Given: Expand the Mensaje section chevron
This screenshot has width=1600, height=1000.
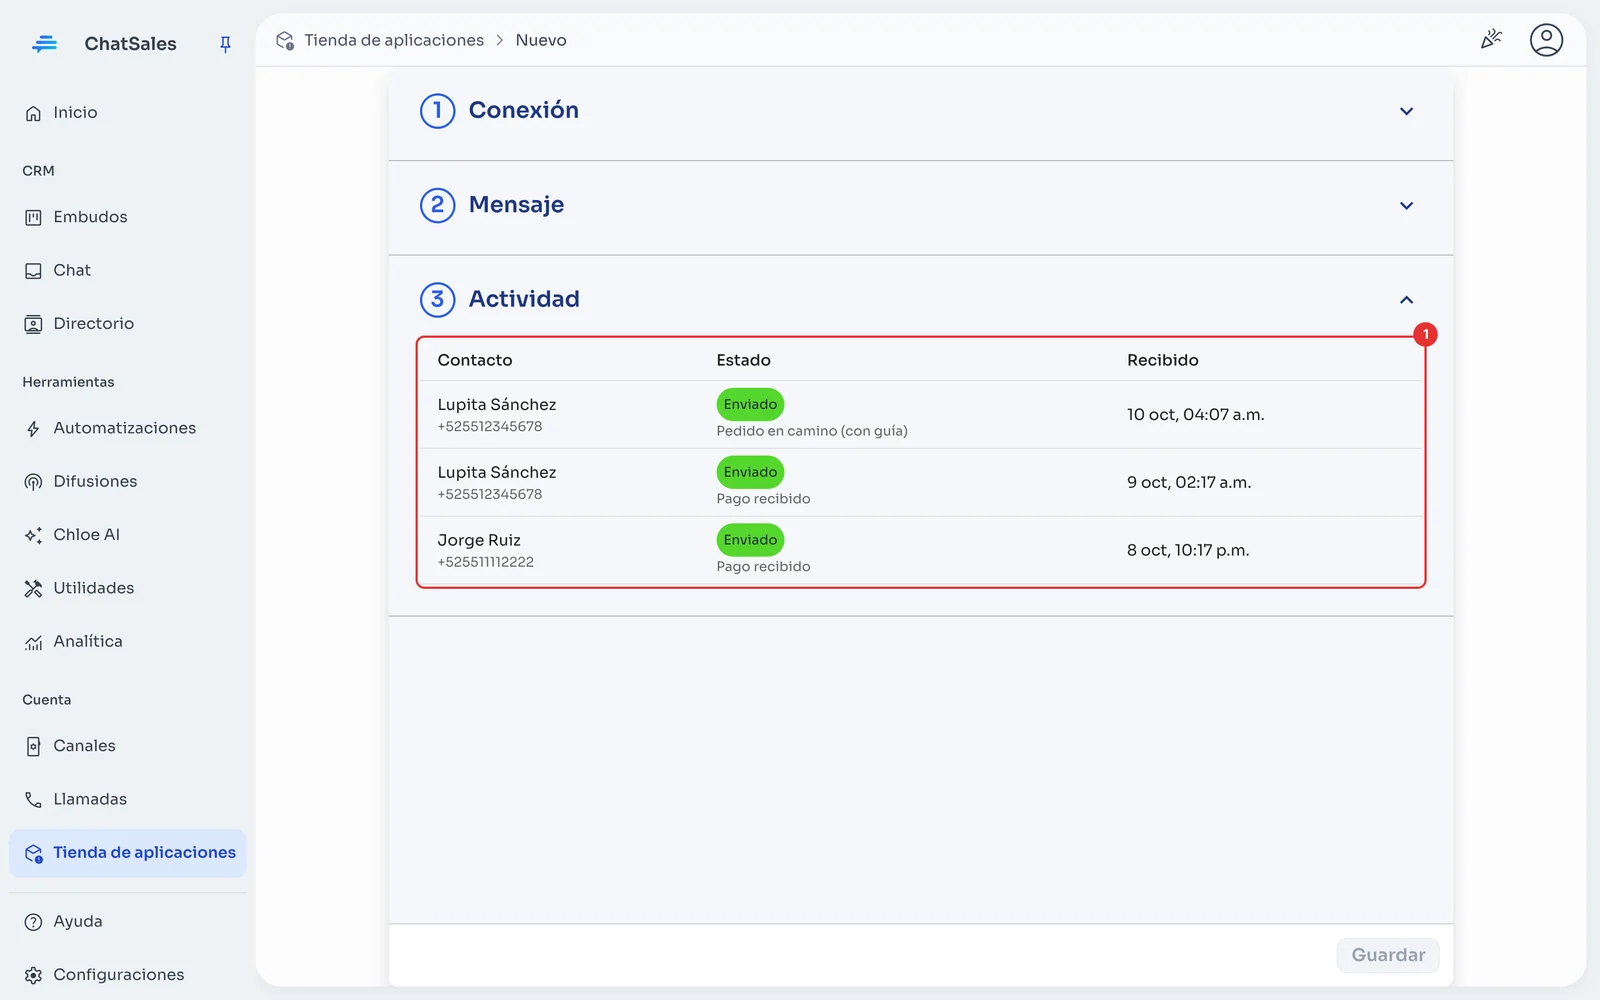Looking at the screenshot, I should (1406, 206).
